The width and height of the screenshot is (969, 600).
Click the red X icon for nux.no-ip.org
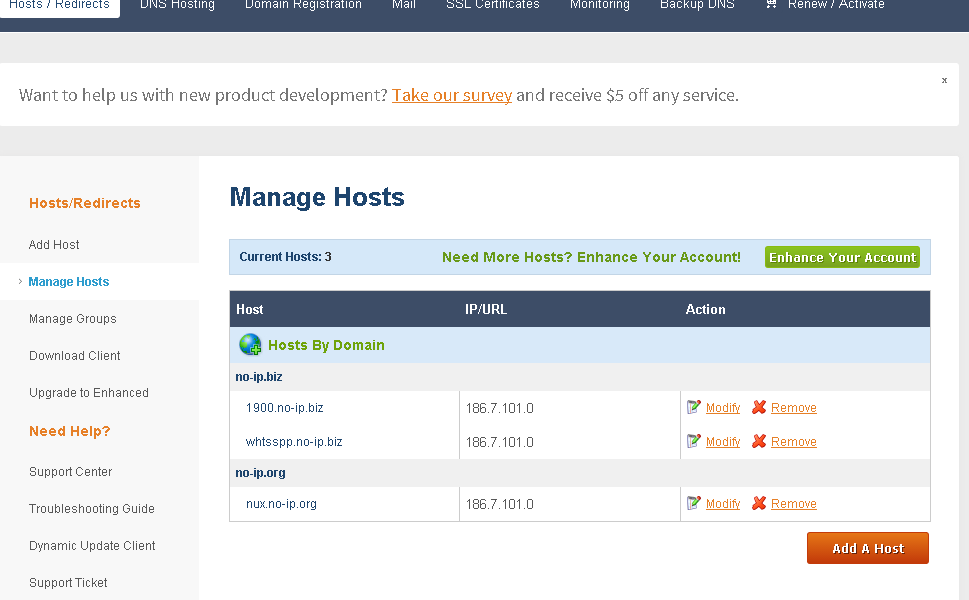[759, 503]
